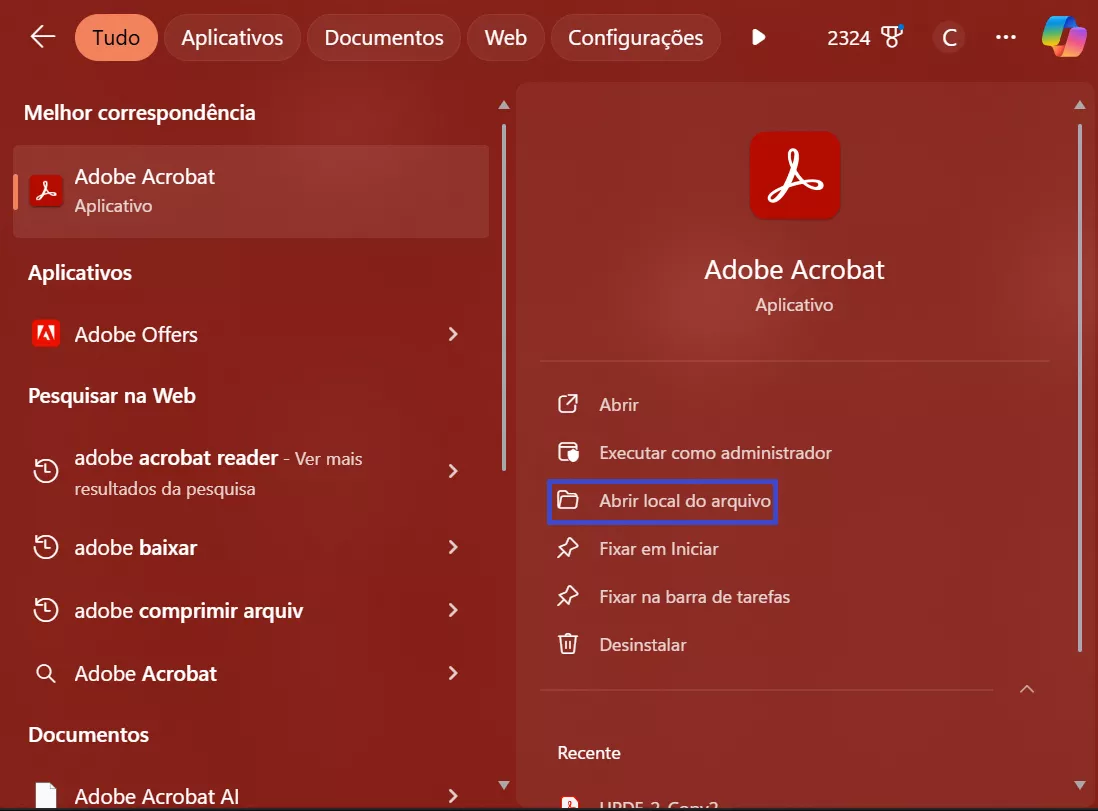
Task: Click the Executar como administrador shield icon
Action: (568, 452)
